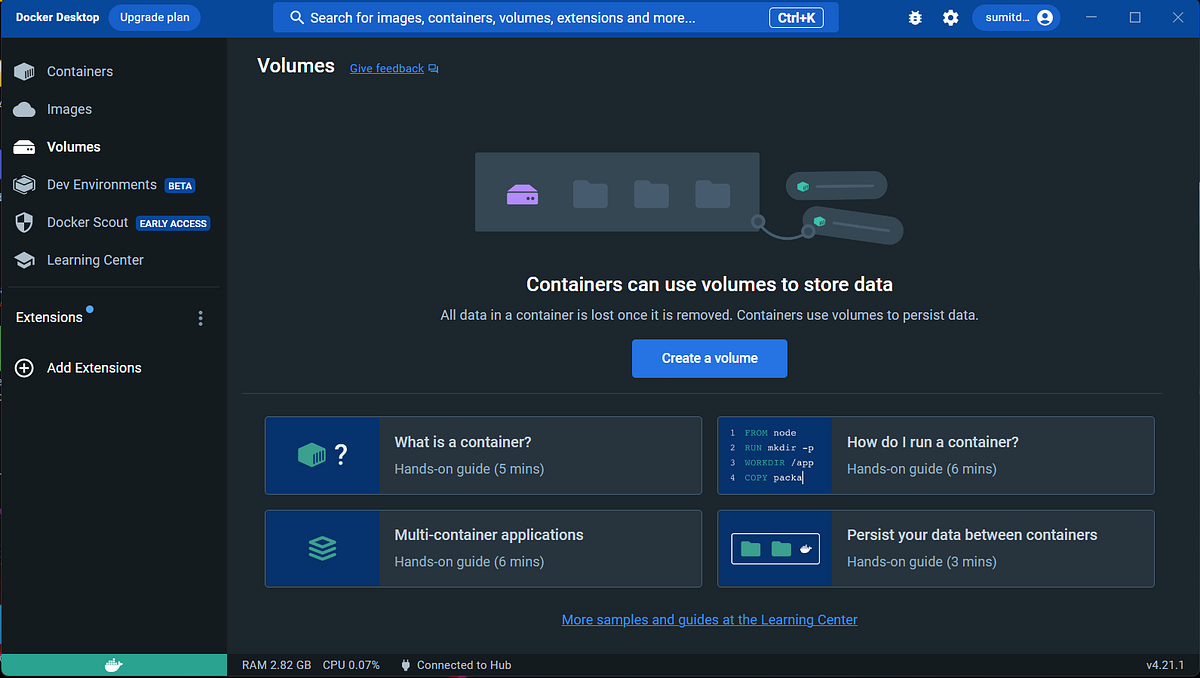
Task: Click the Add Extensions plus icon
Action: (x=24, y=368)
